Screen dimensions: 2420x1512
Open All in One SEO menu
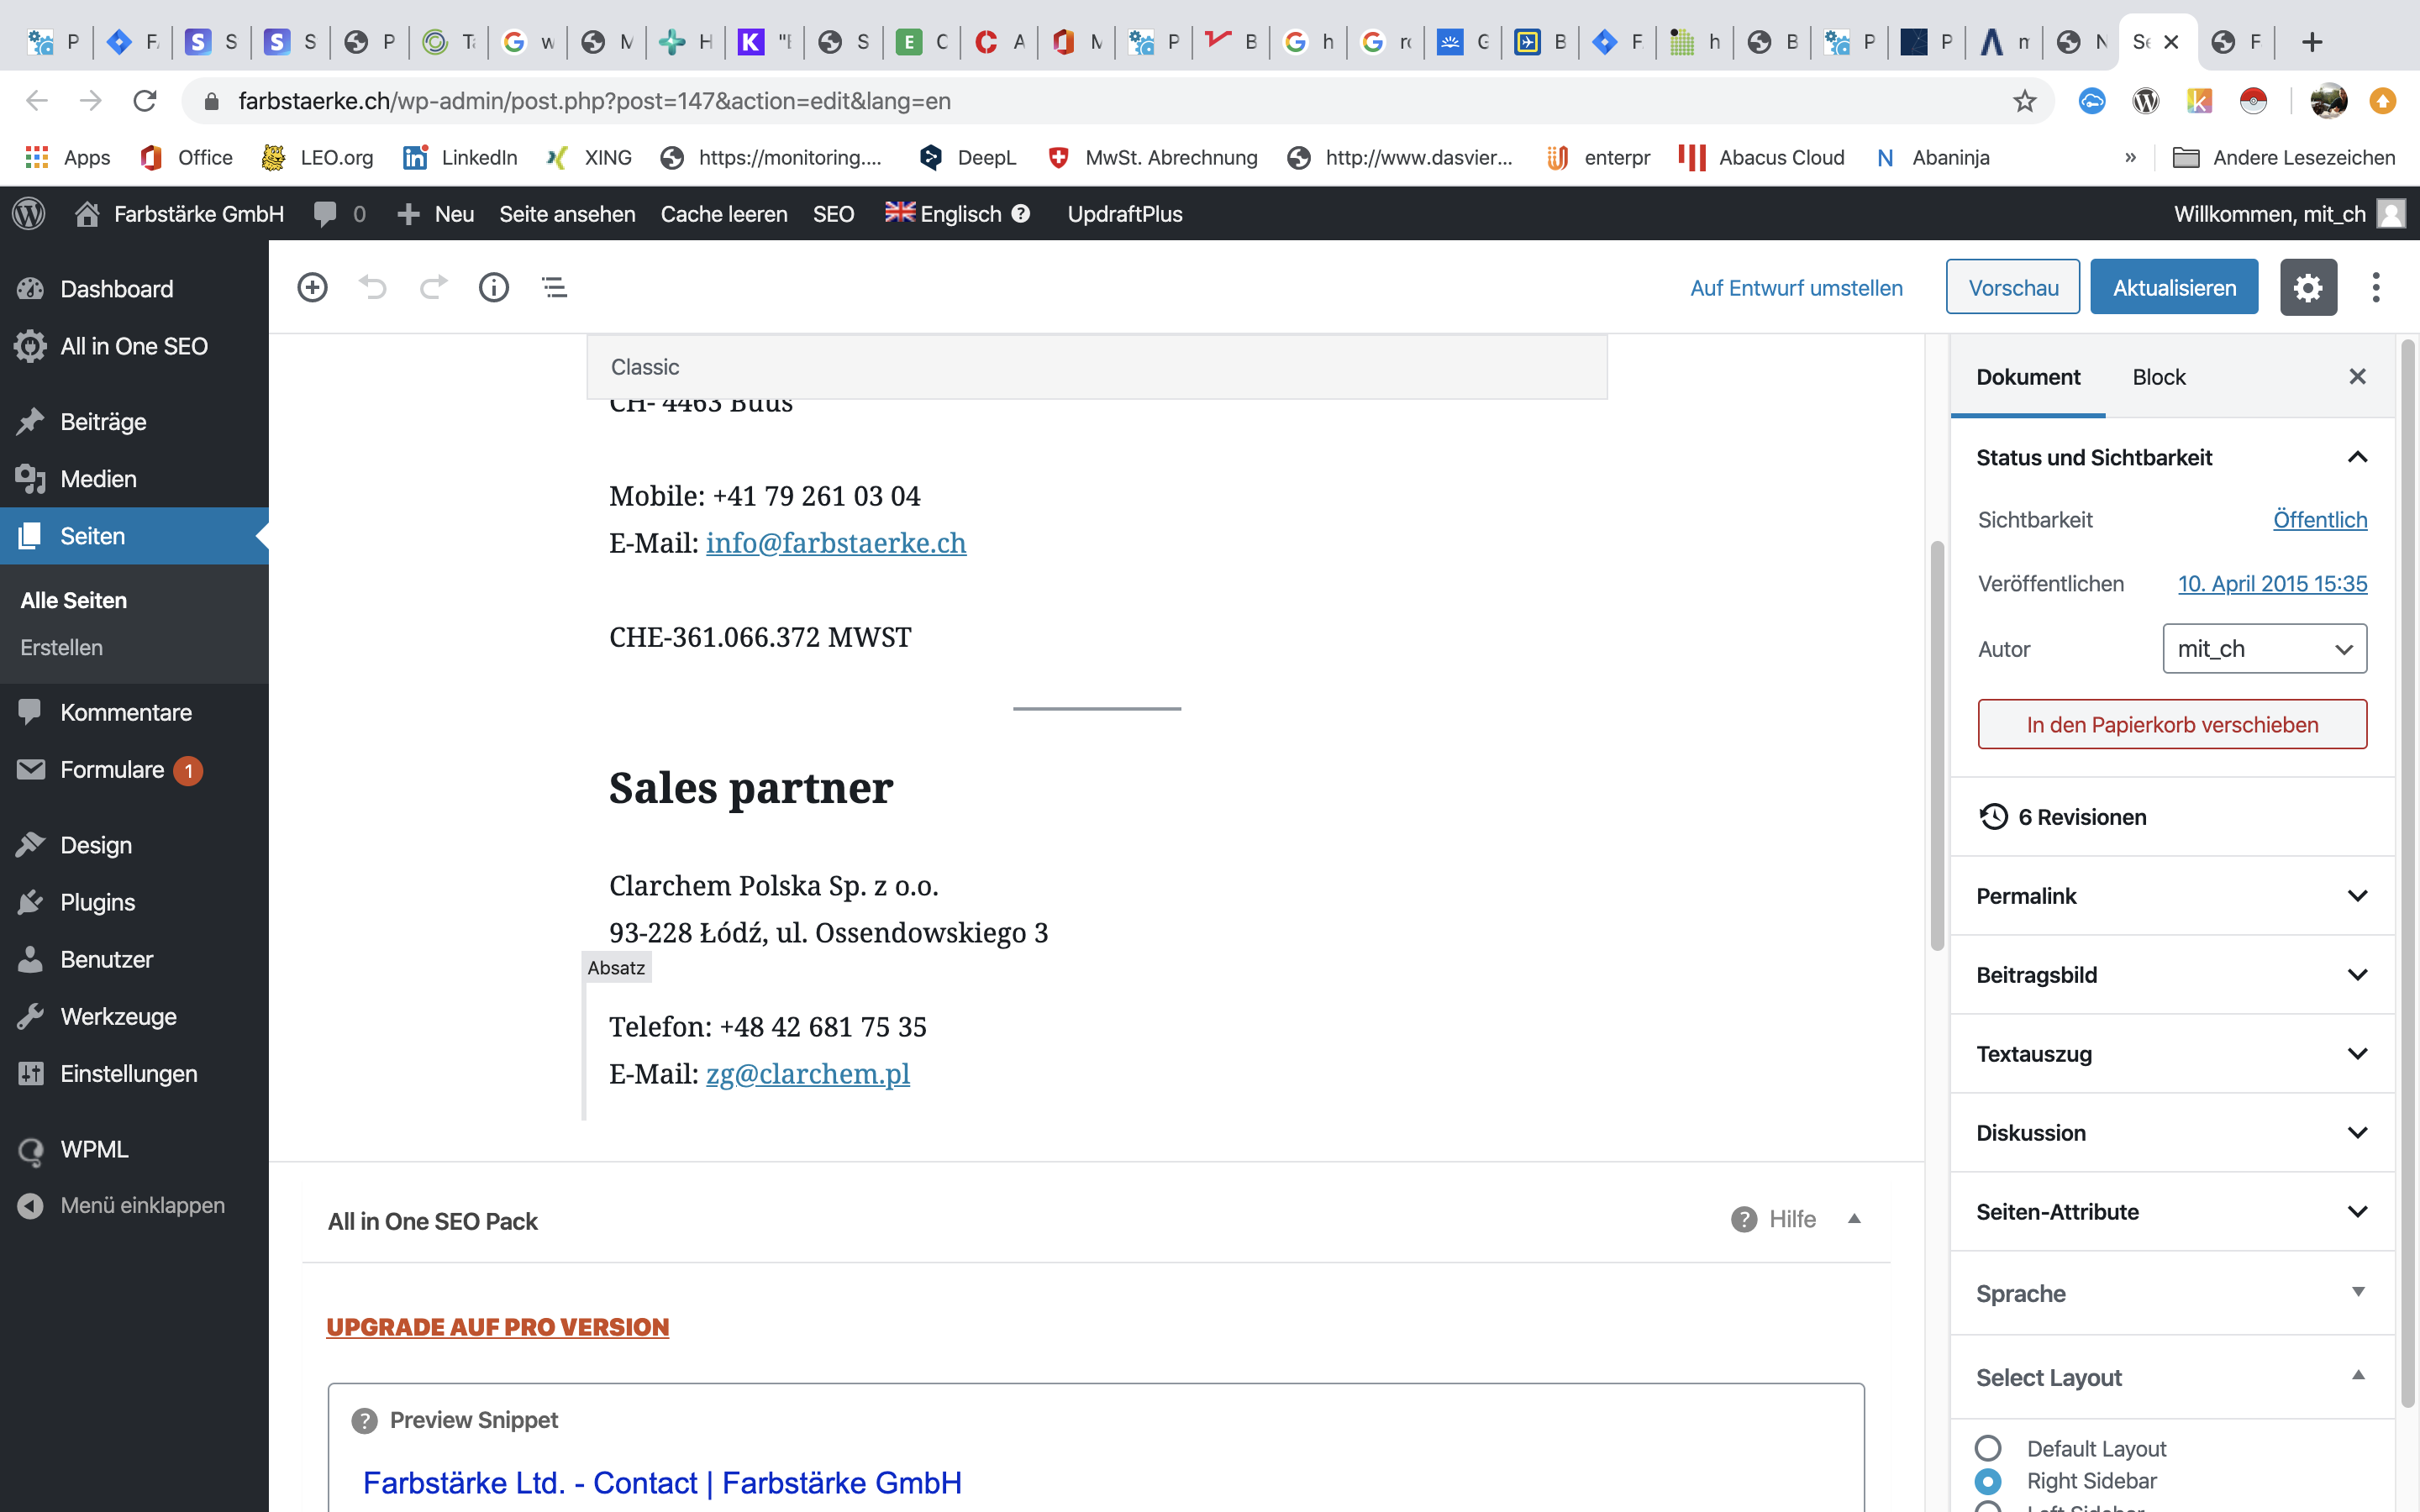point(134,346)
